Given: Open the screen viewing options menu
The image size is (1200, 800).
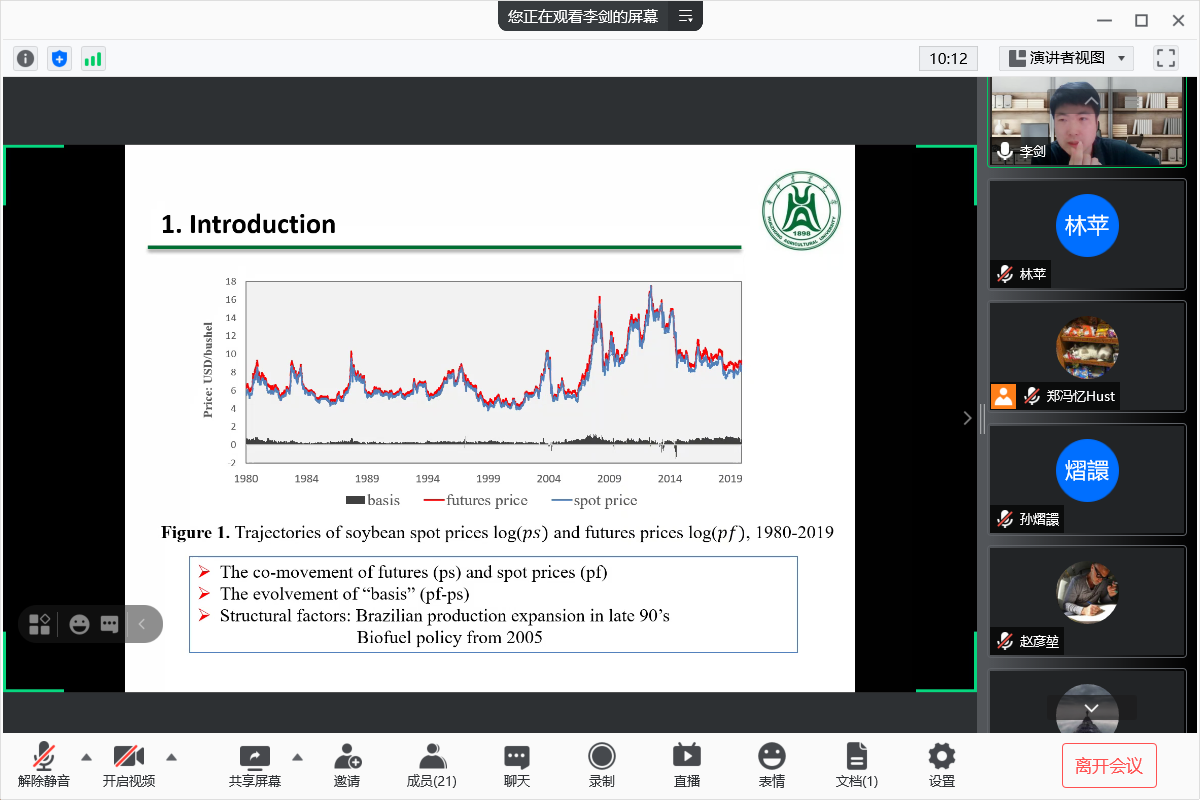Looking at the screenshot, I should [x=686, y=16].
